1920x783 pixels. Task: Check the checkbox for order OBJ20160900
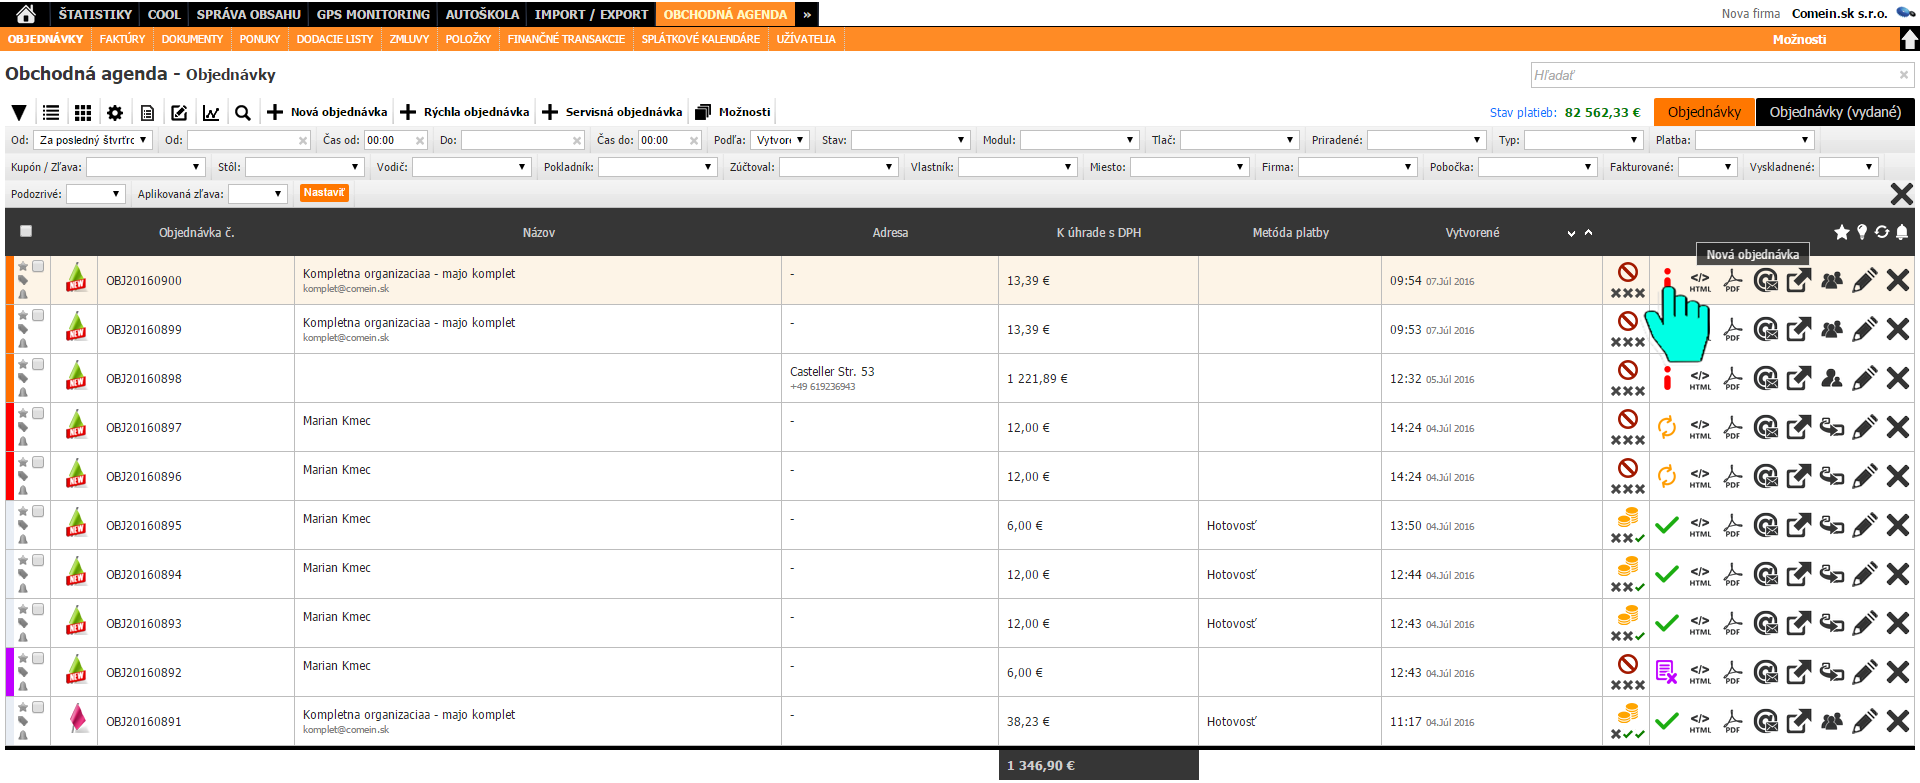tap(38, 266)
